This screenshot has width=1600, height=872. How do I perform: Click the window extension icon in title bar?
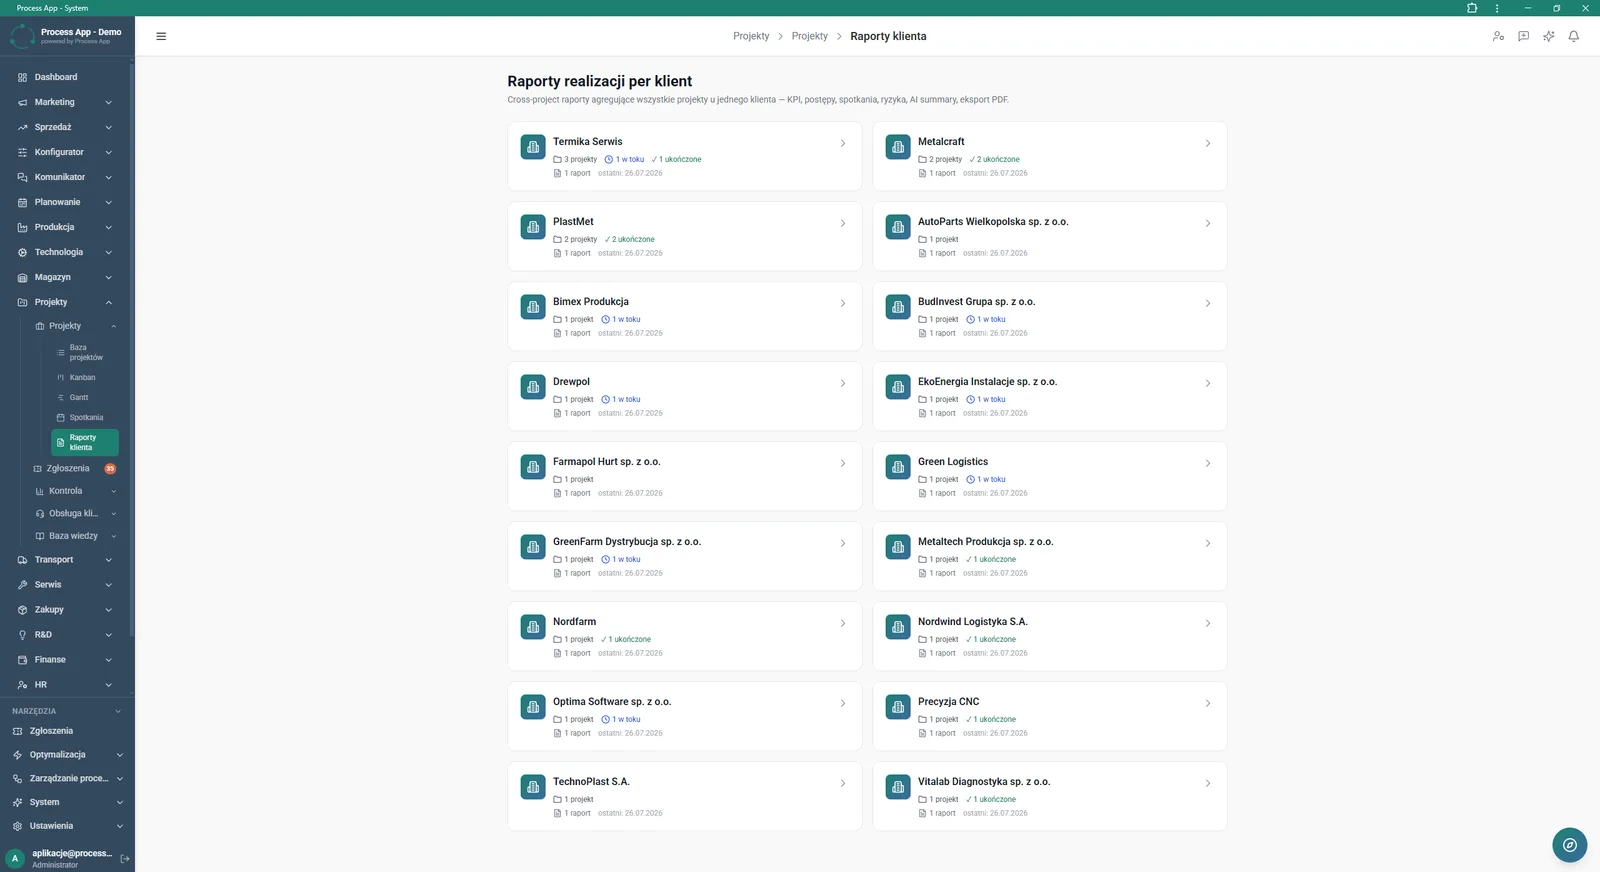(1472, 8)
